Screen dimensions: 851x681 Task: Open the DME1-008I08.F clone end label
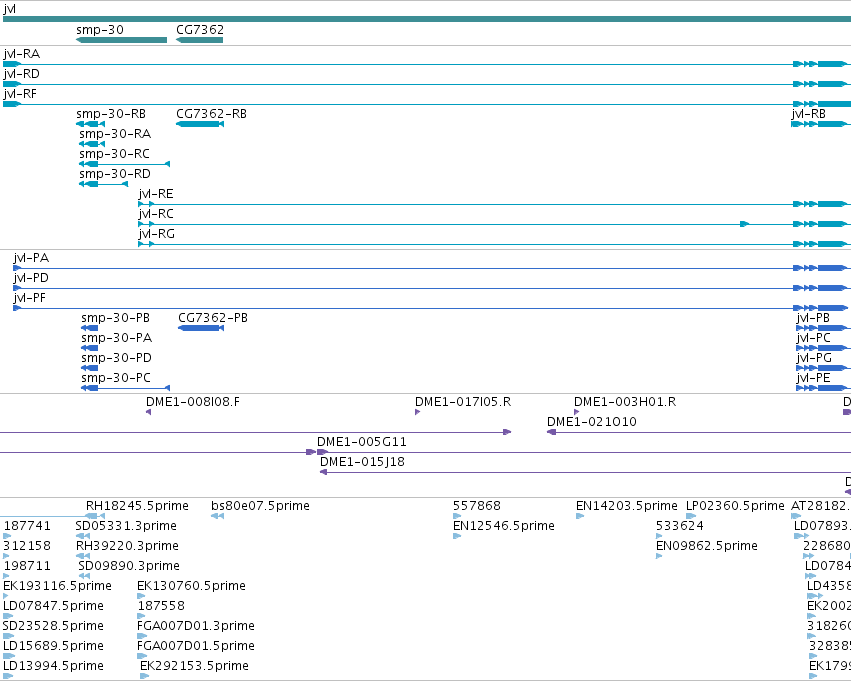(193, 402)
